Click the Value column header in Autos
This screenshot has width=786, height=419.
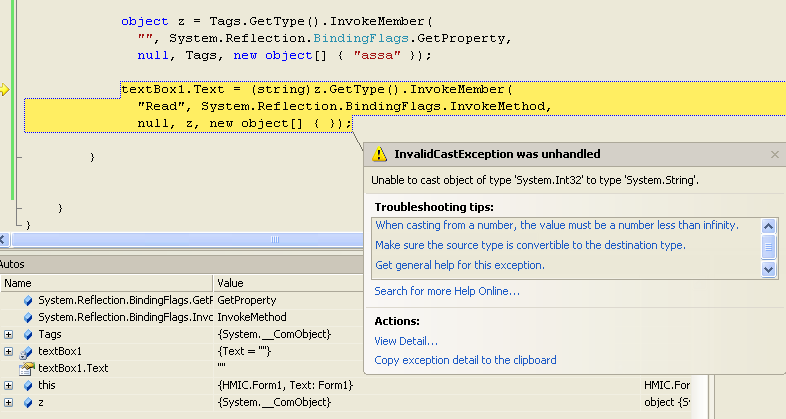point(288,283)
